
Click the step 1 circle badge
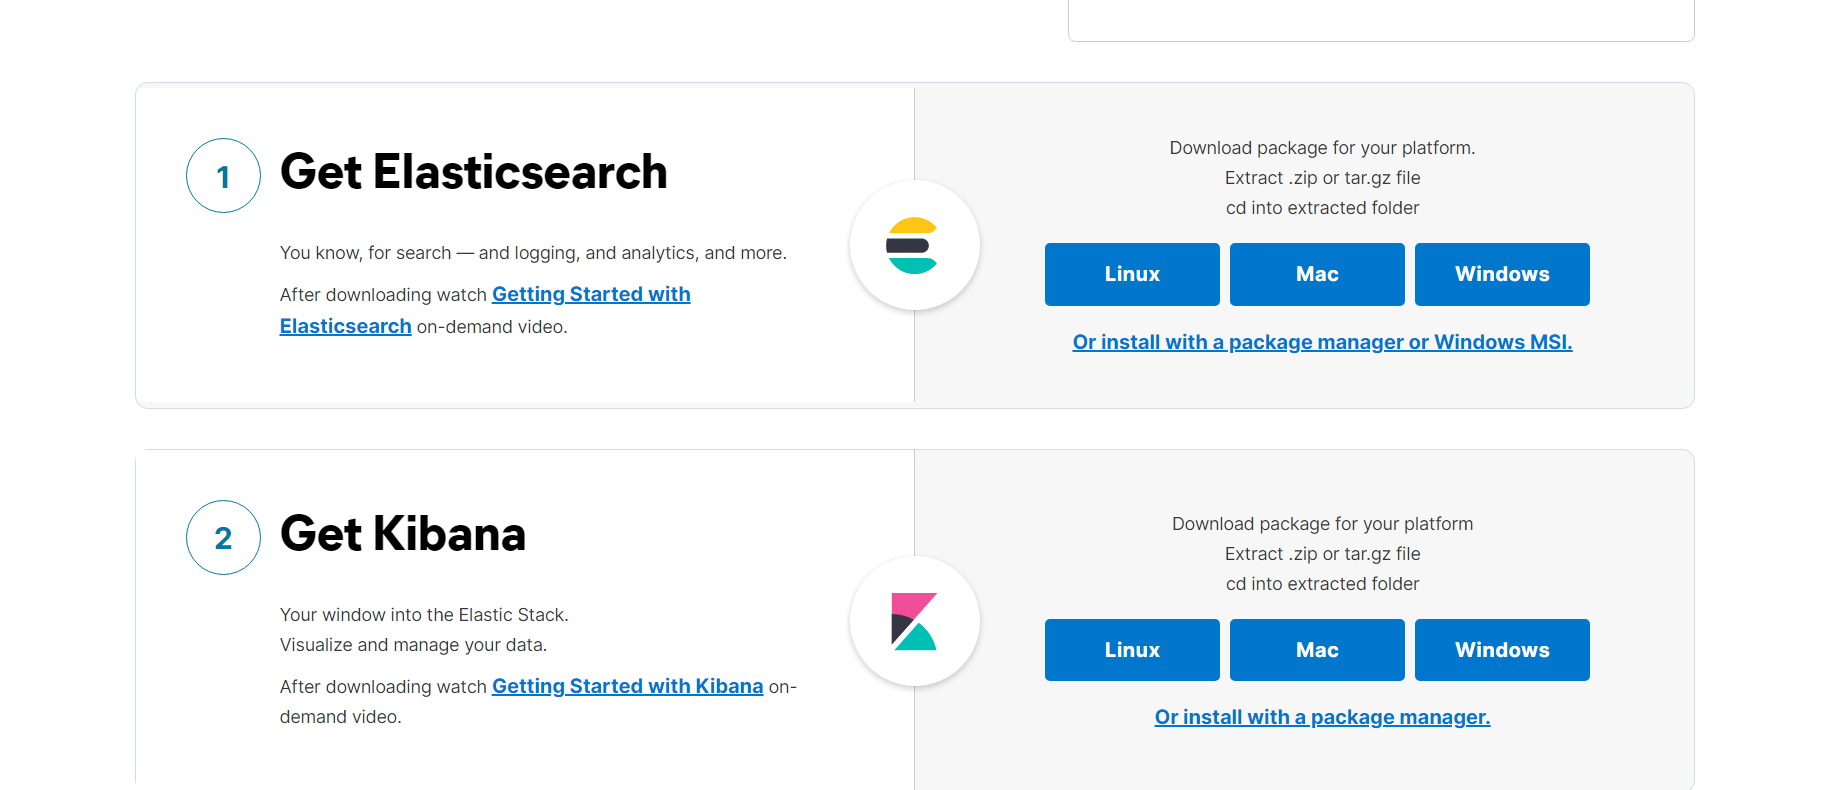(223, 176)
